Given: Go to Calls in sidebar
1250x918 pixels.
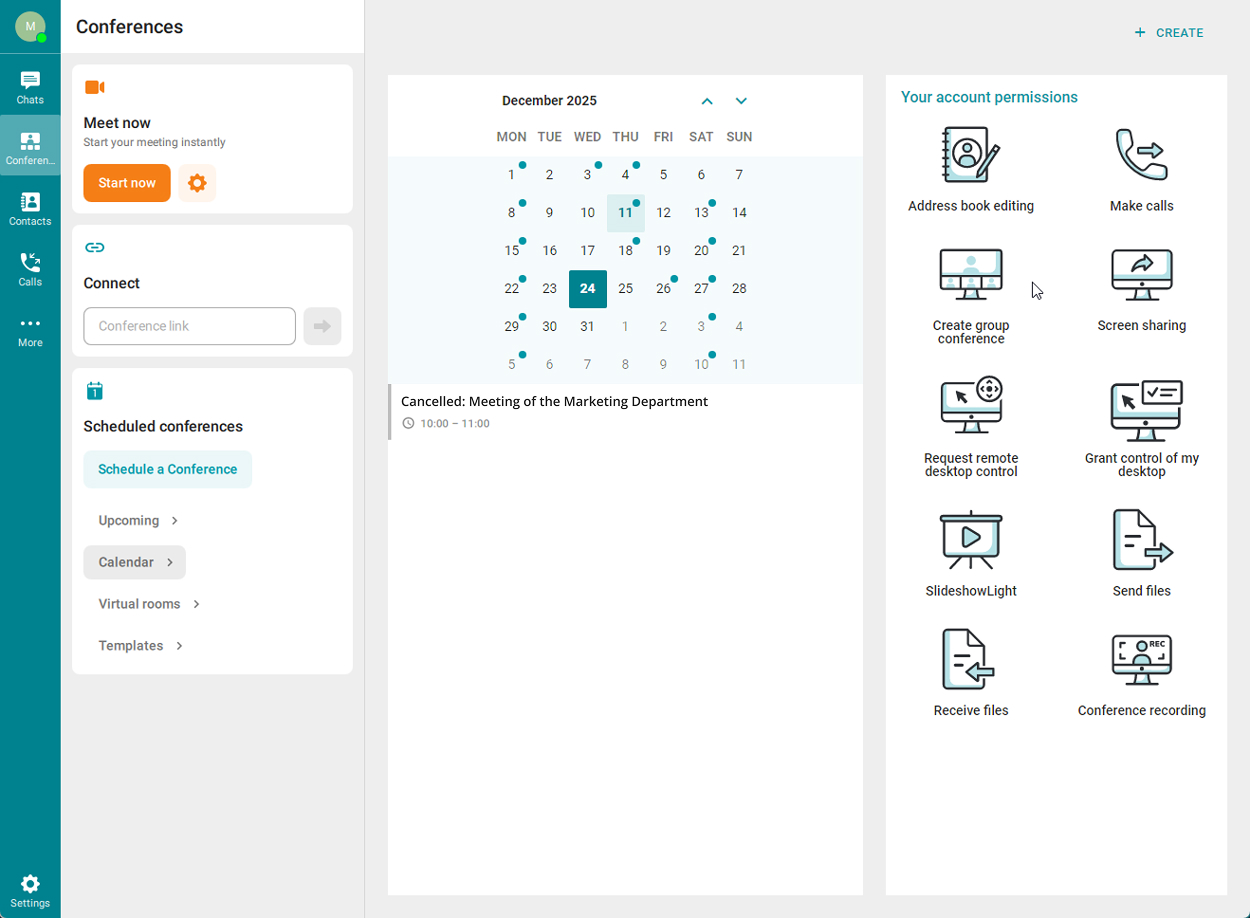Looking at the screenshot, I should pyautogui.click(x=30, y=269).
